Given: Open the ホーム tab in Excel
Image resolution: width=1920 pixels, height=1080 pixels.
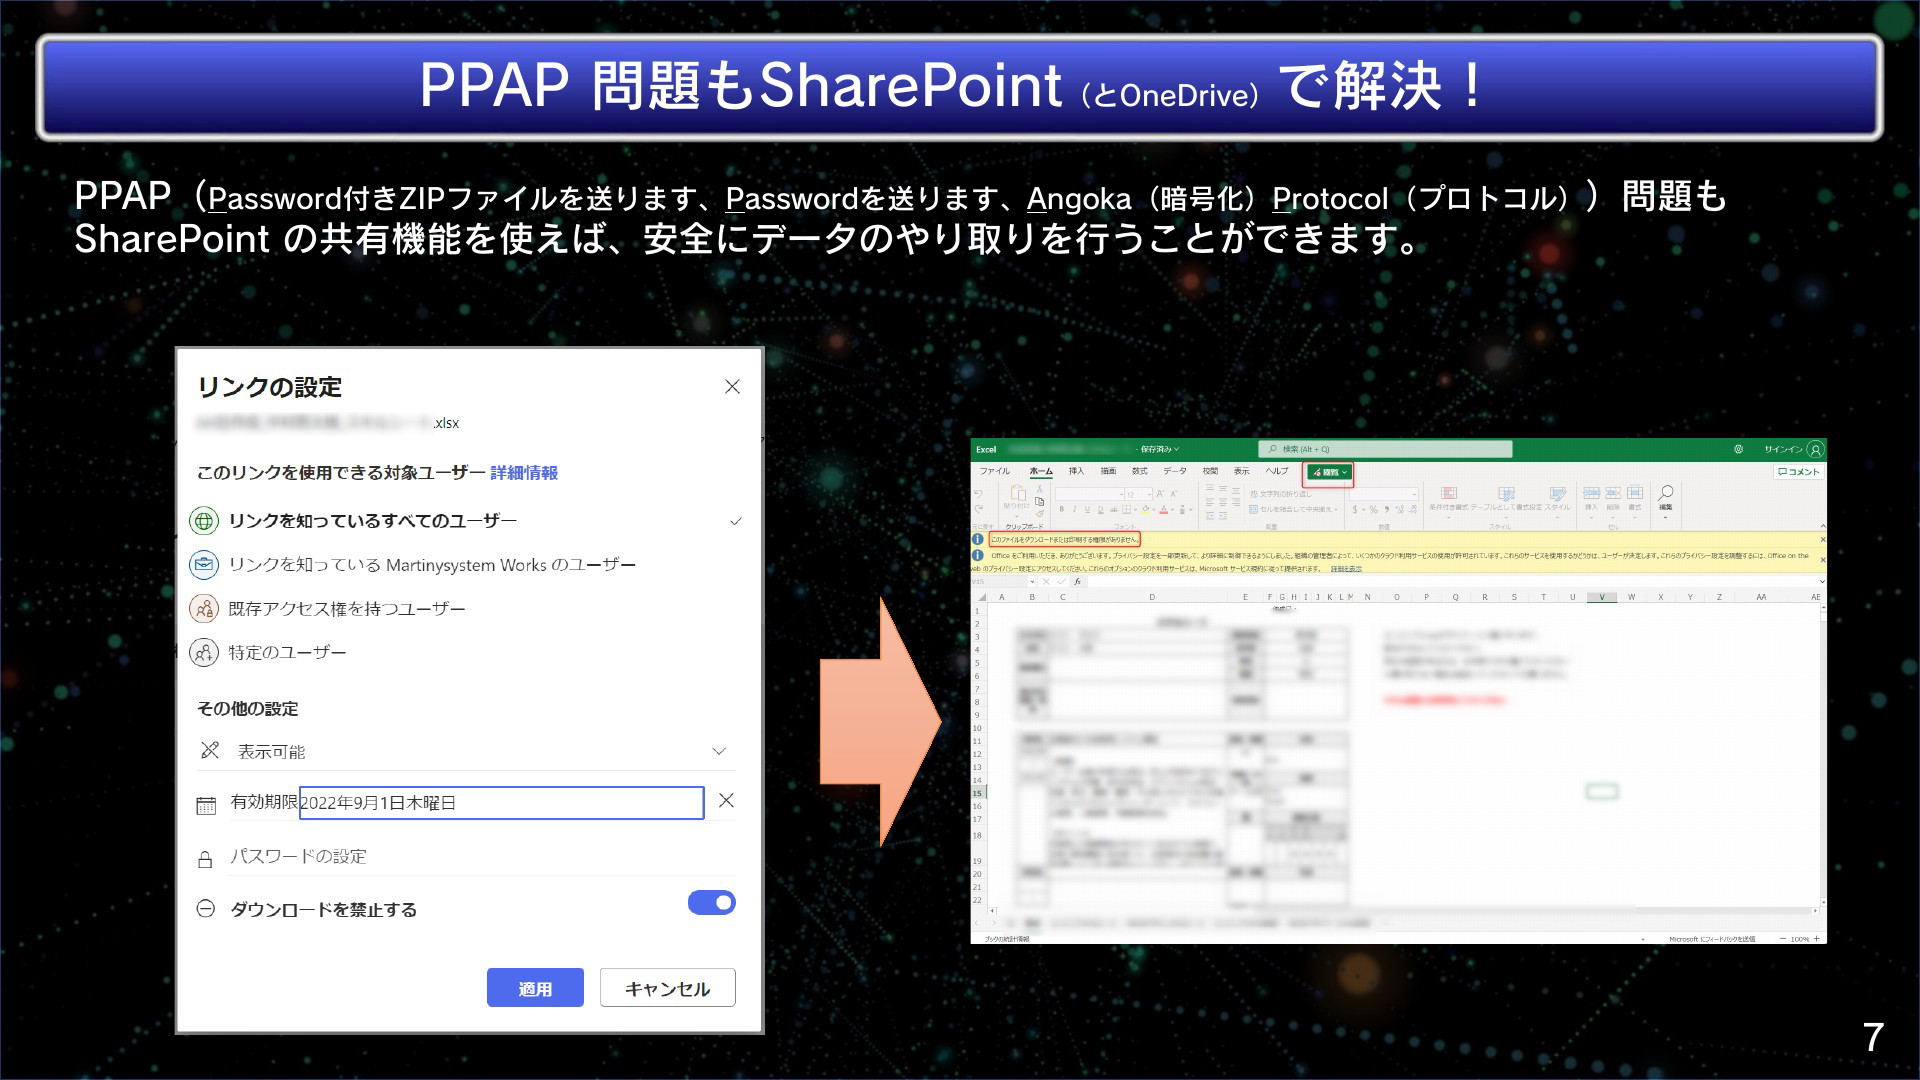Looking at the screenshot, I should (1041, 471).
